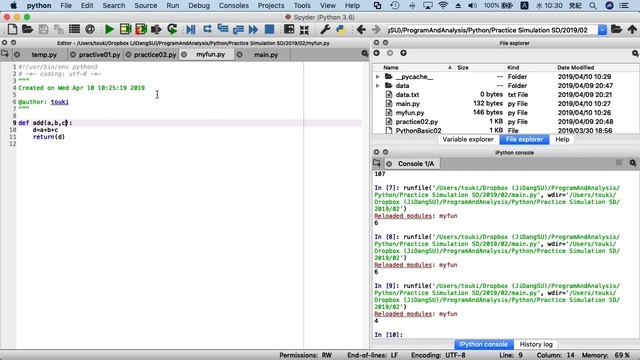This screenshot has width=640, height=360.
Task: Select the Console 1/A tab
Action: pyautogui.click(x=416, y=164)
